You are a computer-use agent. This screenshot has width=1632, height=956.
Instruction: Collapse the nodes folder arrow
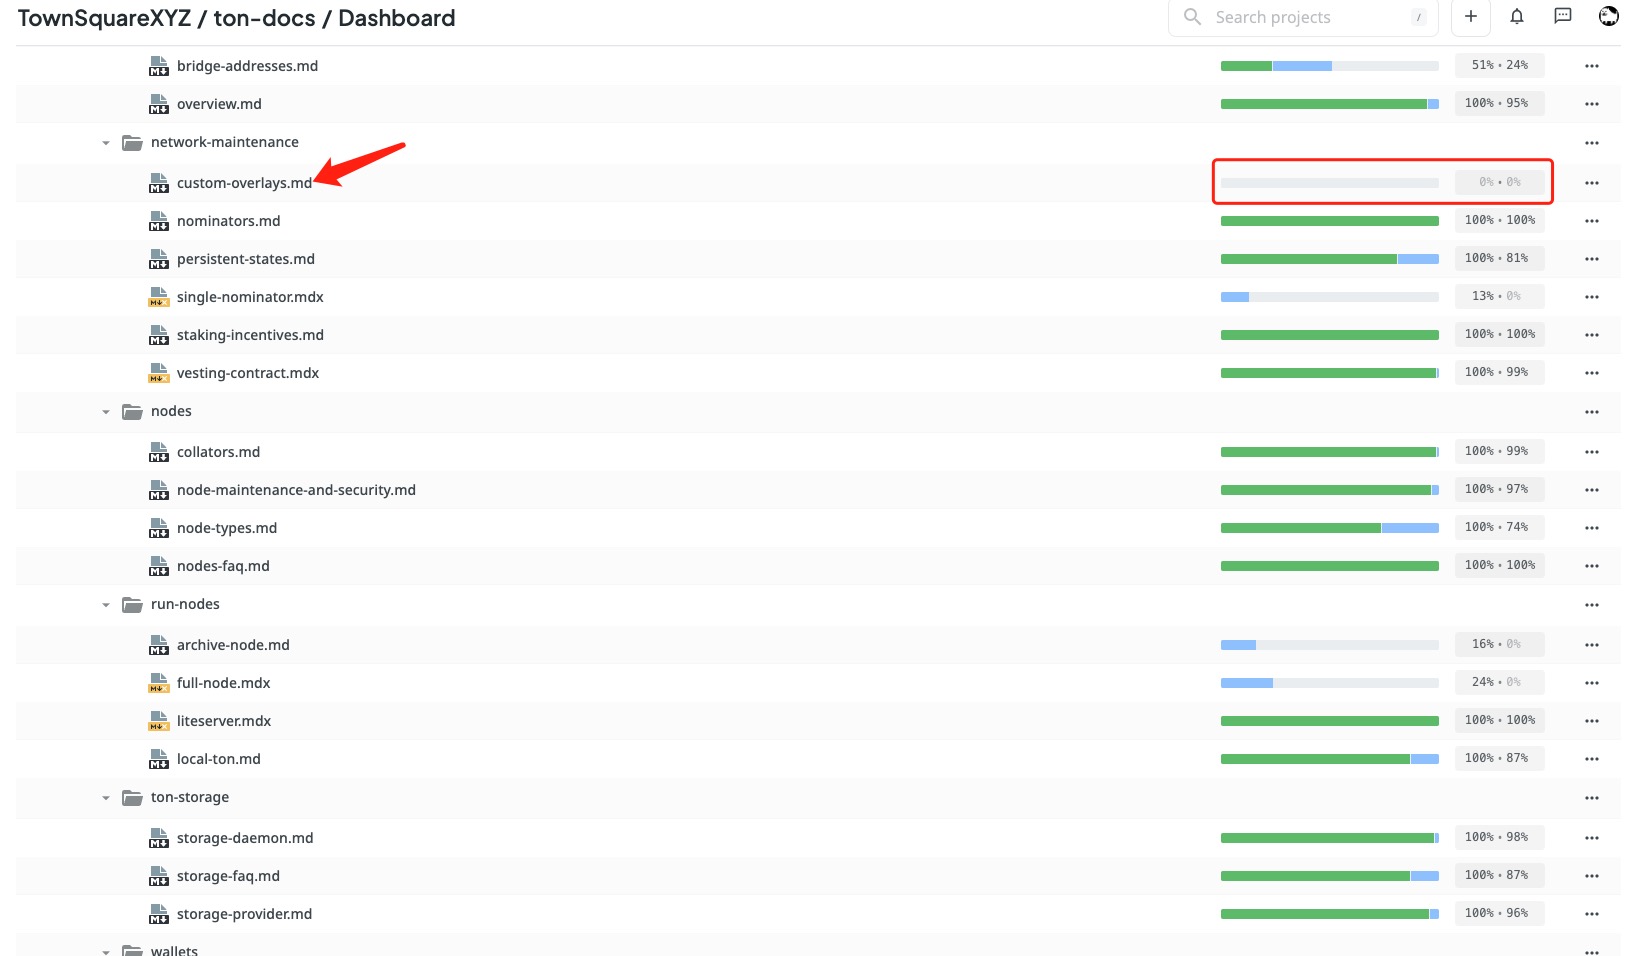tap(106, 412)
